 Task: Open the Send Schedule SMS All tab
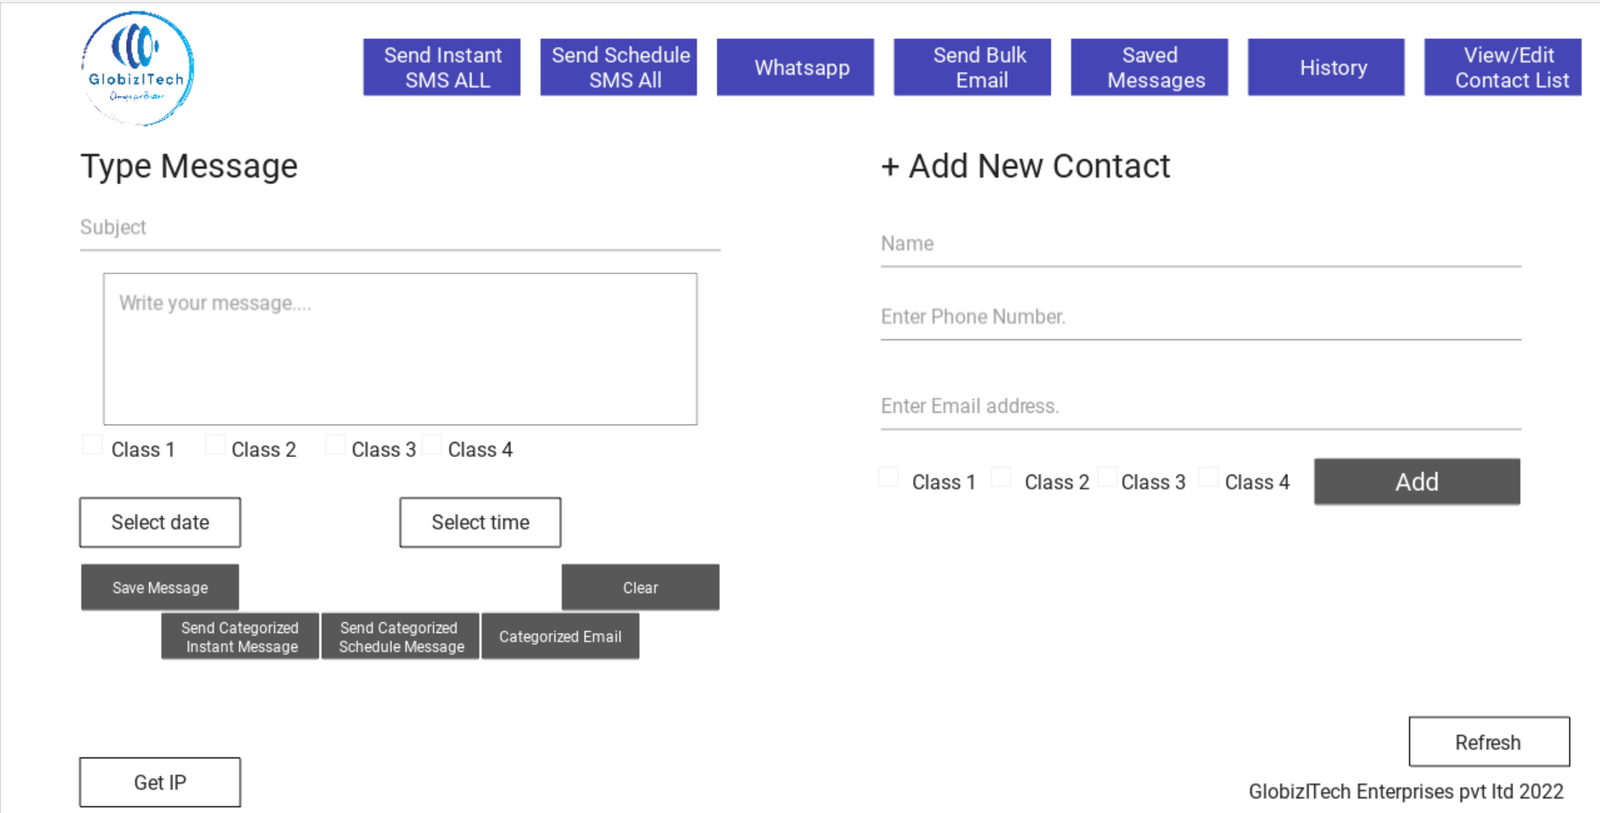(x=619, y=68)
